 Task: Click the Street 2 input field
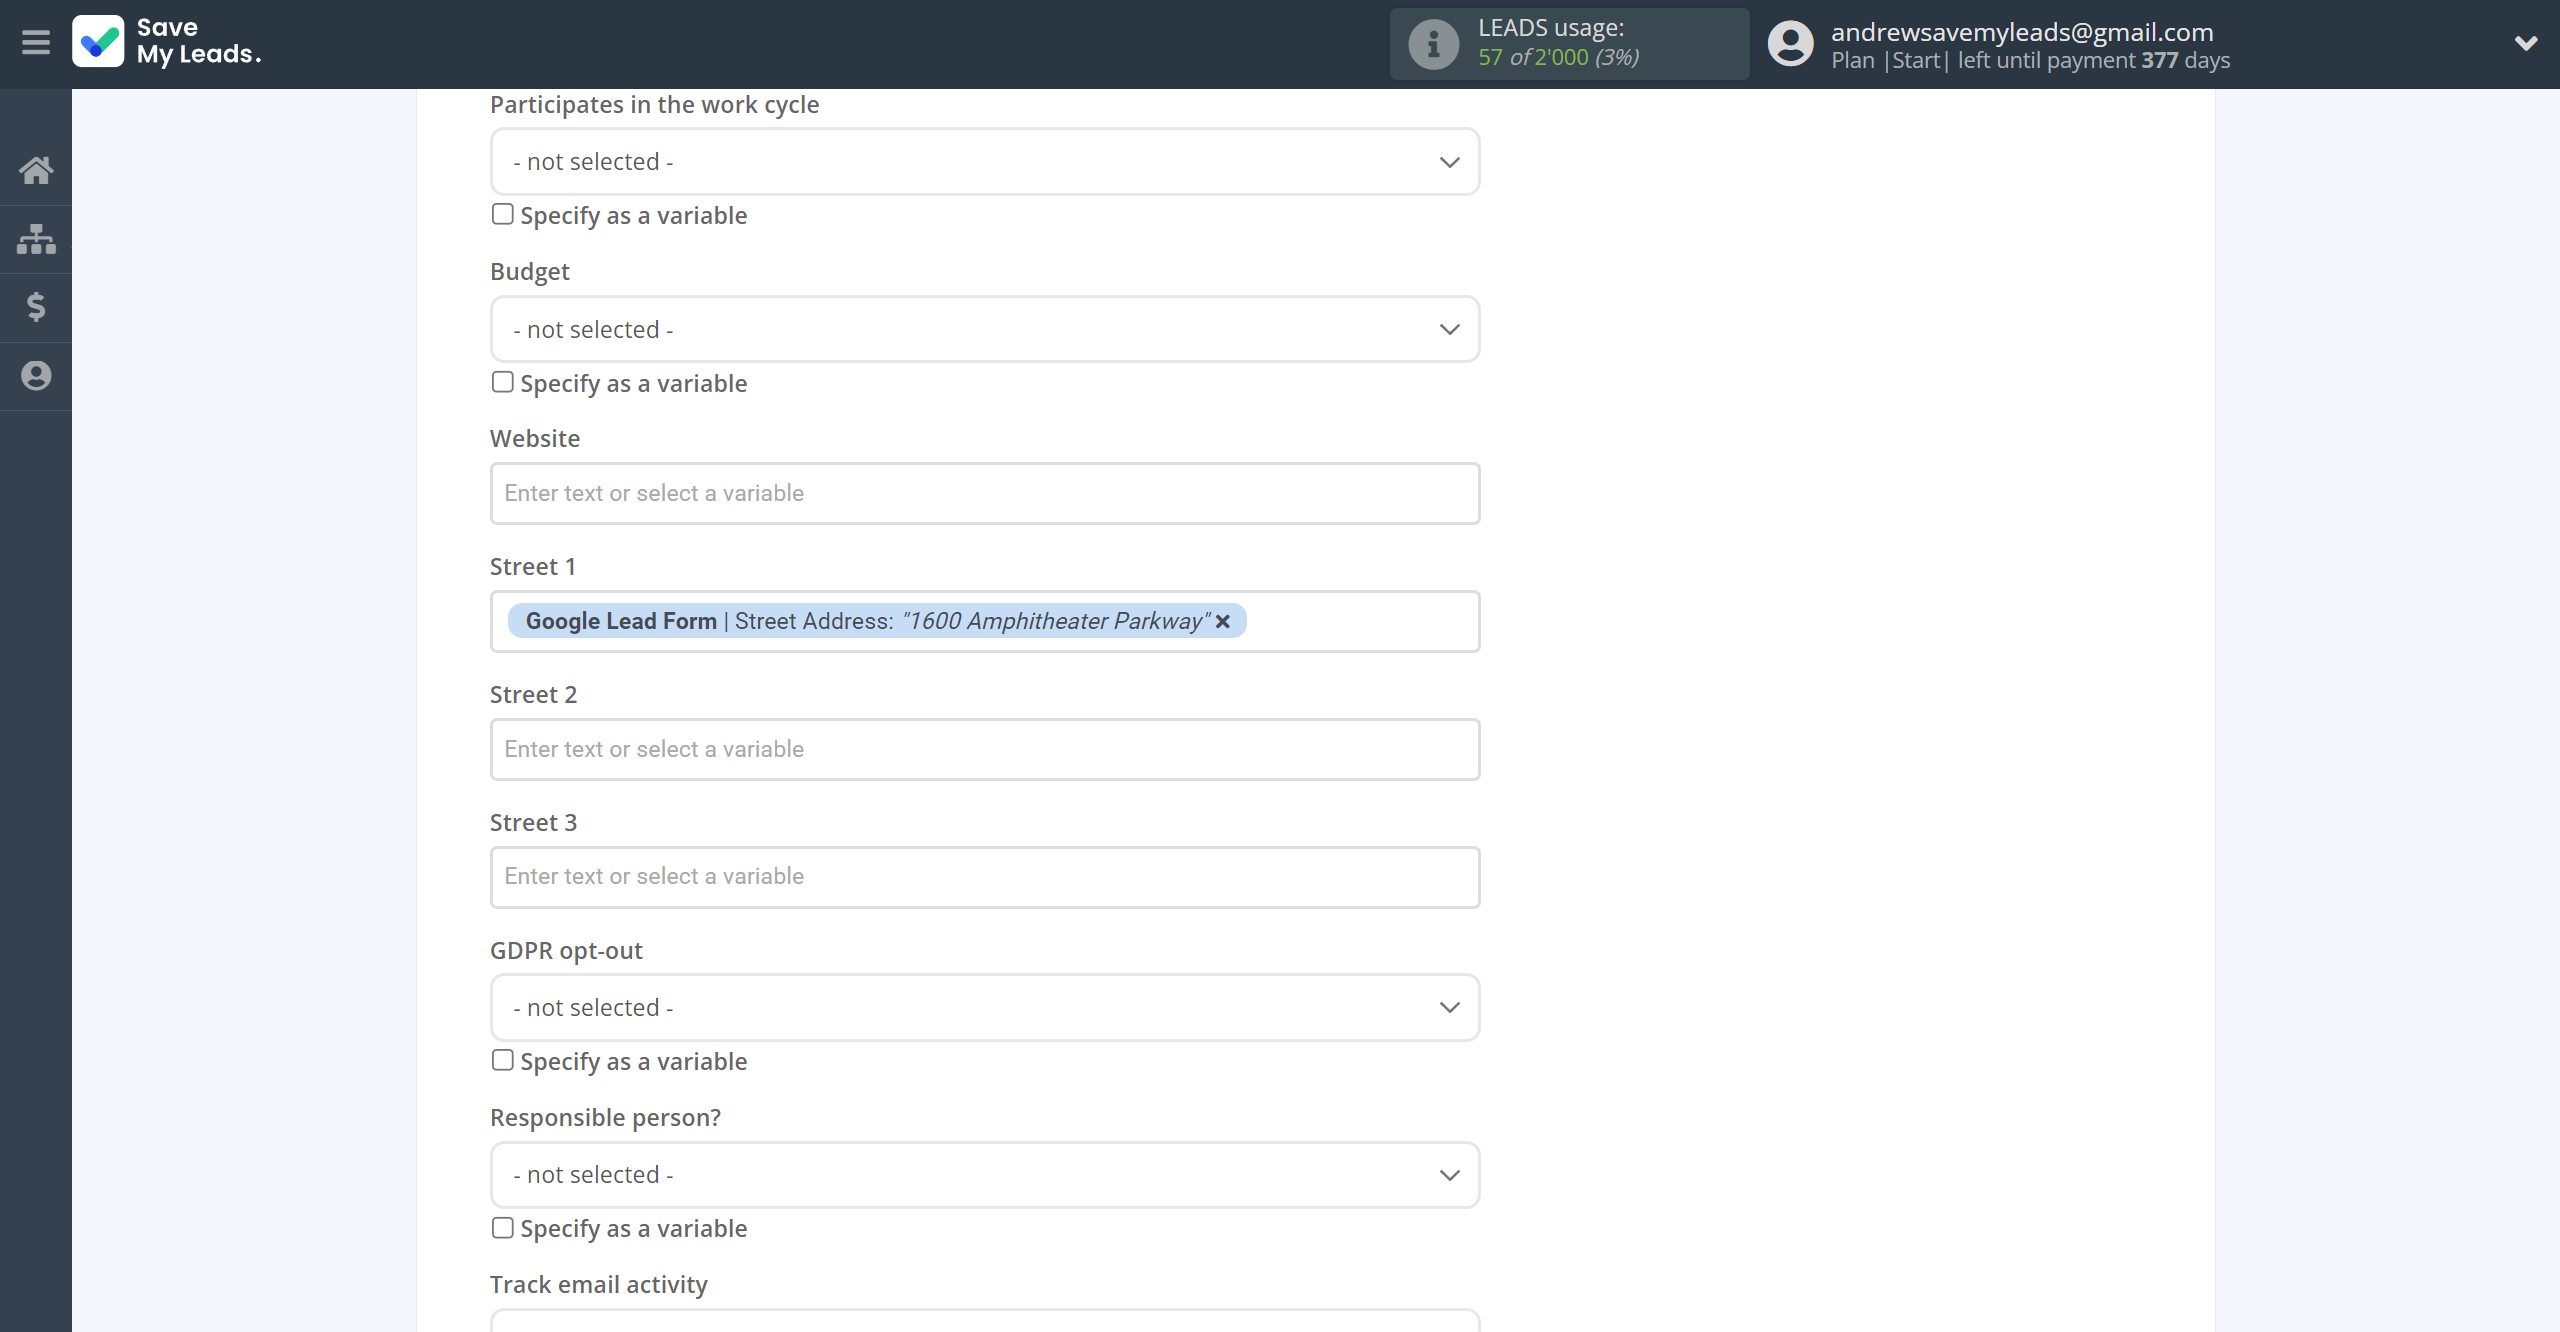[x=984, y=749]
